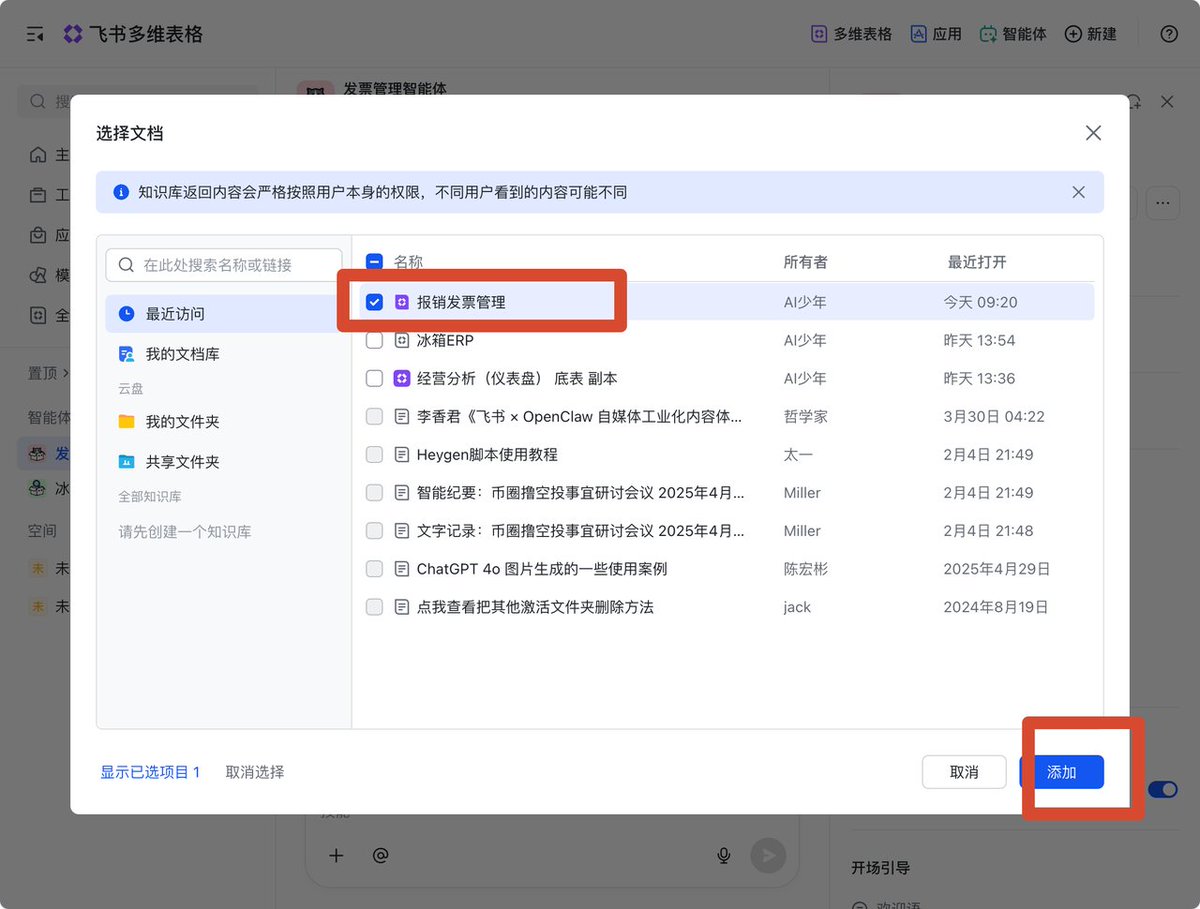Click the blue 添加 button
The image size is (1200, 909).
pyautogui.click(x=1061, y=772)
